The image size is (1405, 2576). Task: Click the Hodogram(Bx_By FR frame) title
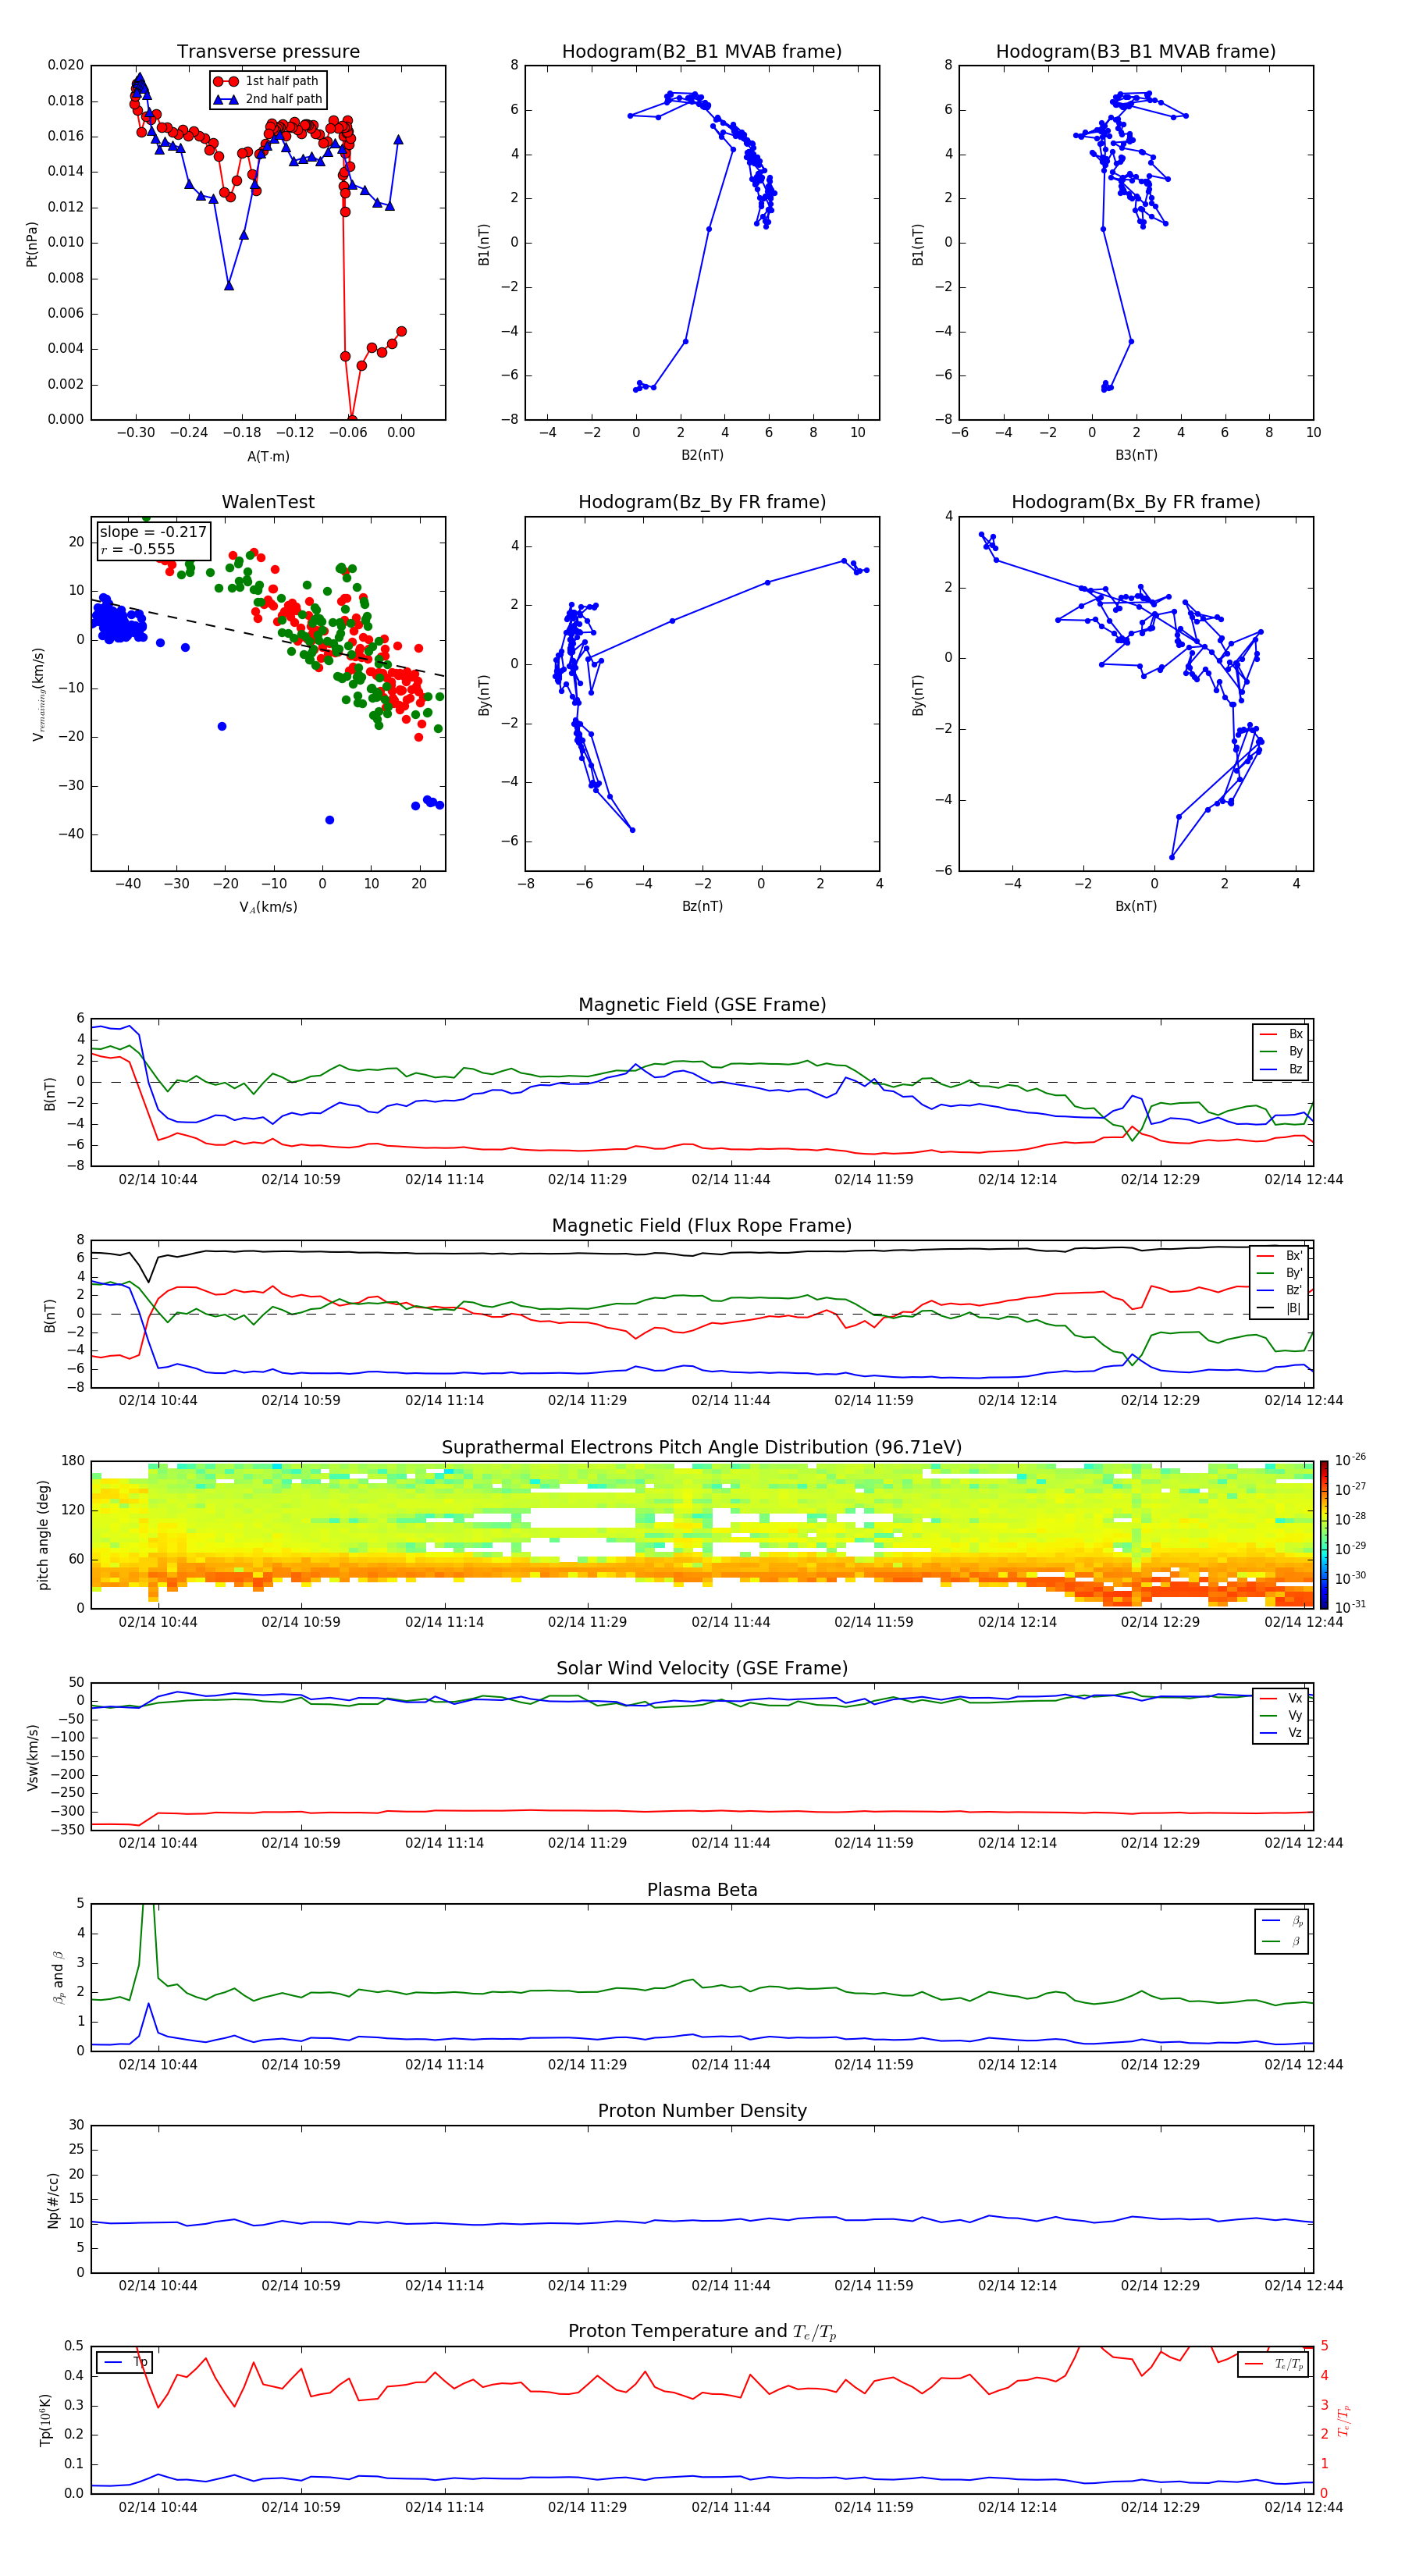1135,502
